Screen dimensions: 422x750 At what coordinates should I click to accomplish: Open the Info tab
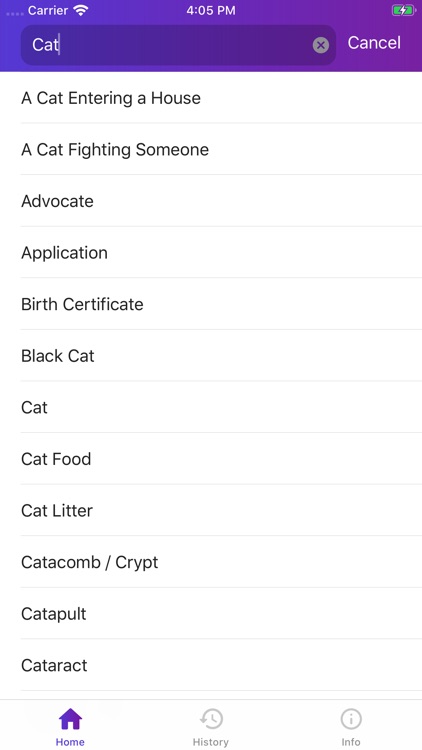click(x=351, y=727)
